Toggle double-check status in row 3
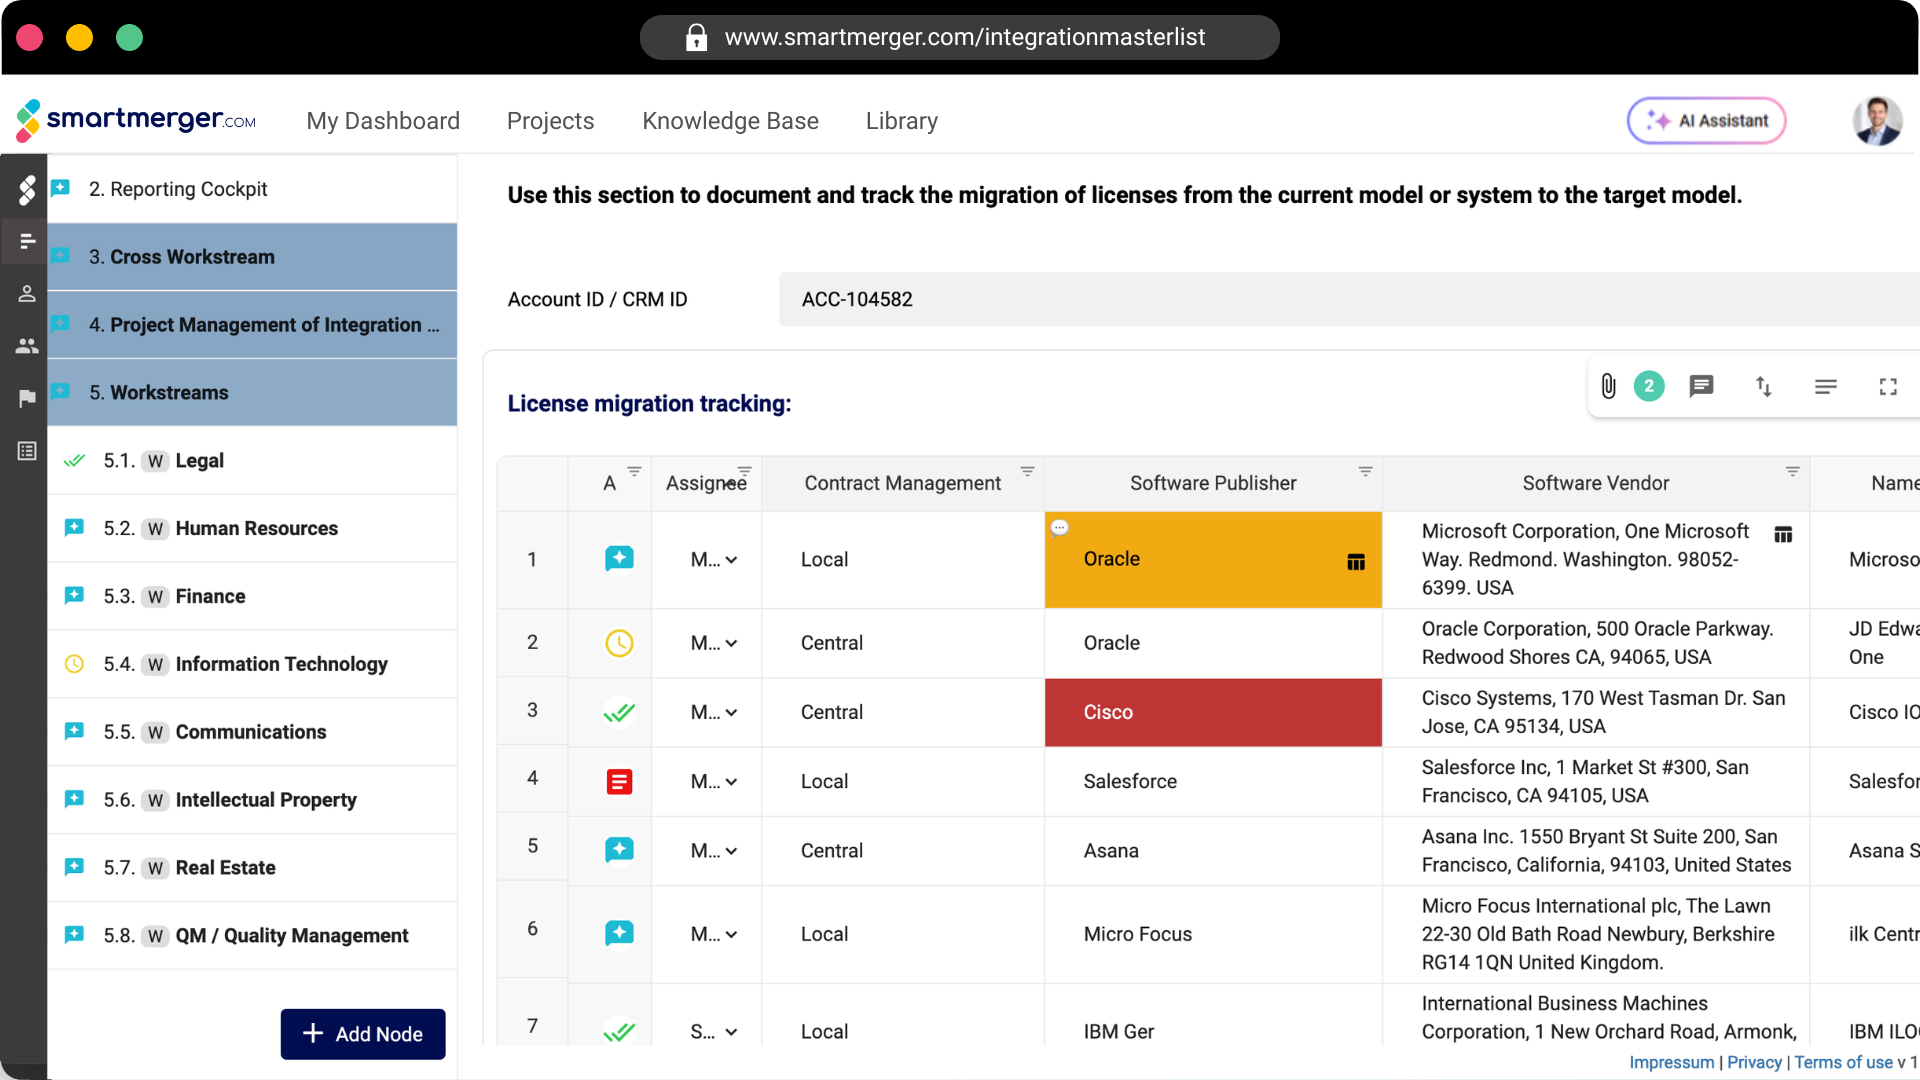Image resolution: width=1920 pixels, height=1080 pixels. [619, 712]
